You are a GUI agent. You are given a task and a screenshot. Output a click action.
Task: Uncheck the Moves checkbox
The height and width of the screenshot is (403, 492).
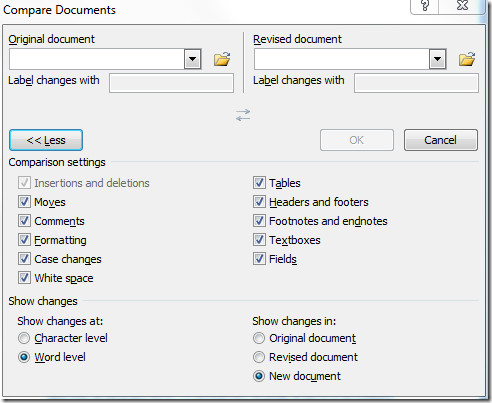point(24,202)
